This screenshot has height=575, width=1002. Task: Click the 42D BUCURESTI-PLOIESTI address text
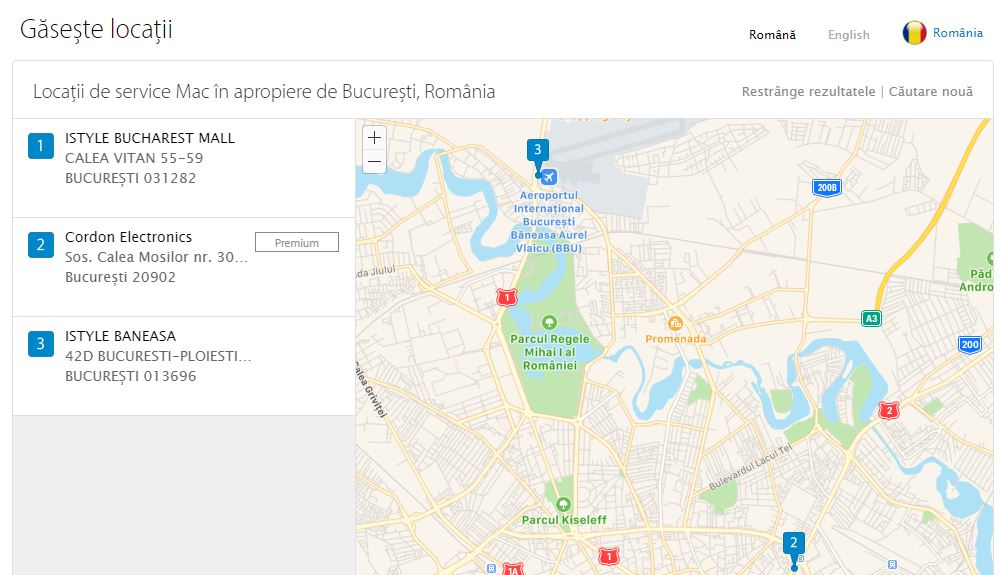point(158,356)
